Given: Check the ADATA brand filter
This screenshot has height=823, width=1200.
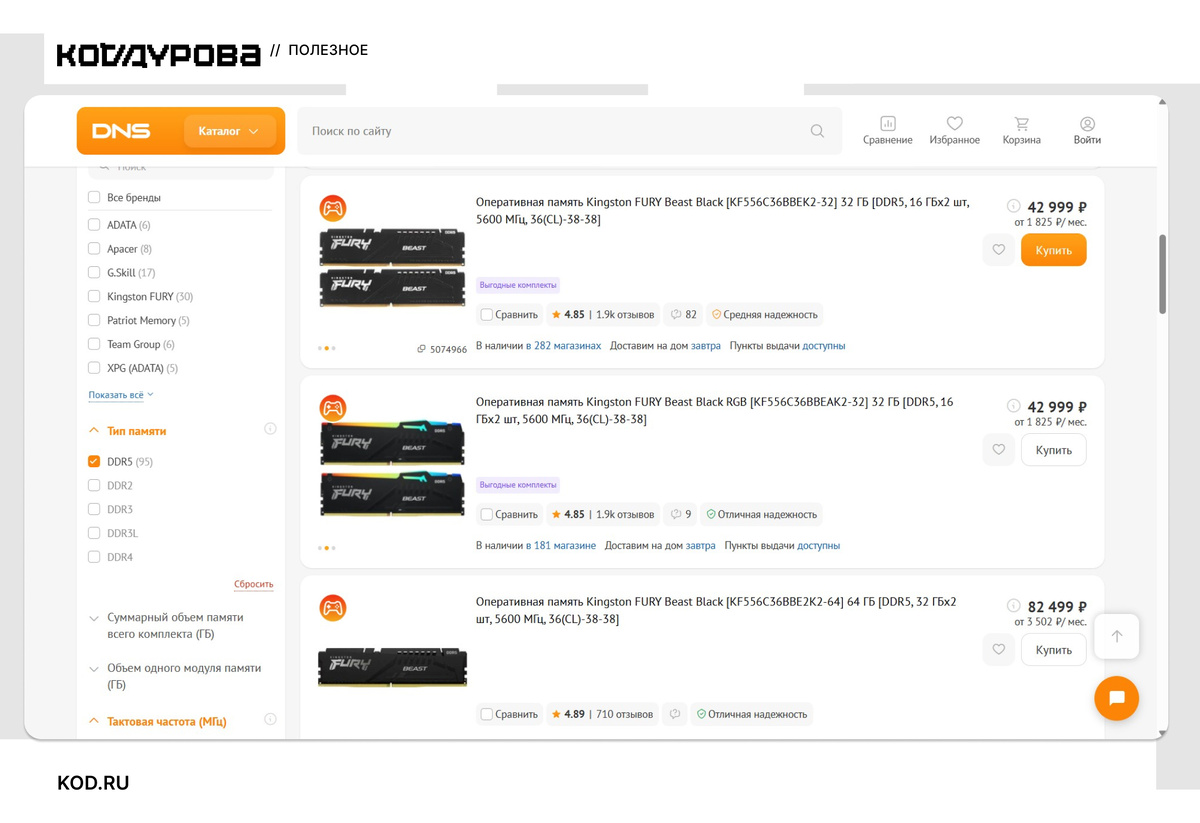Looking at the screenshot, I should (94, 225).
